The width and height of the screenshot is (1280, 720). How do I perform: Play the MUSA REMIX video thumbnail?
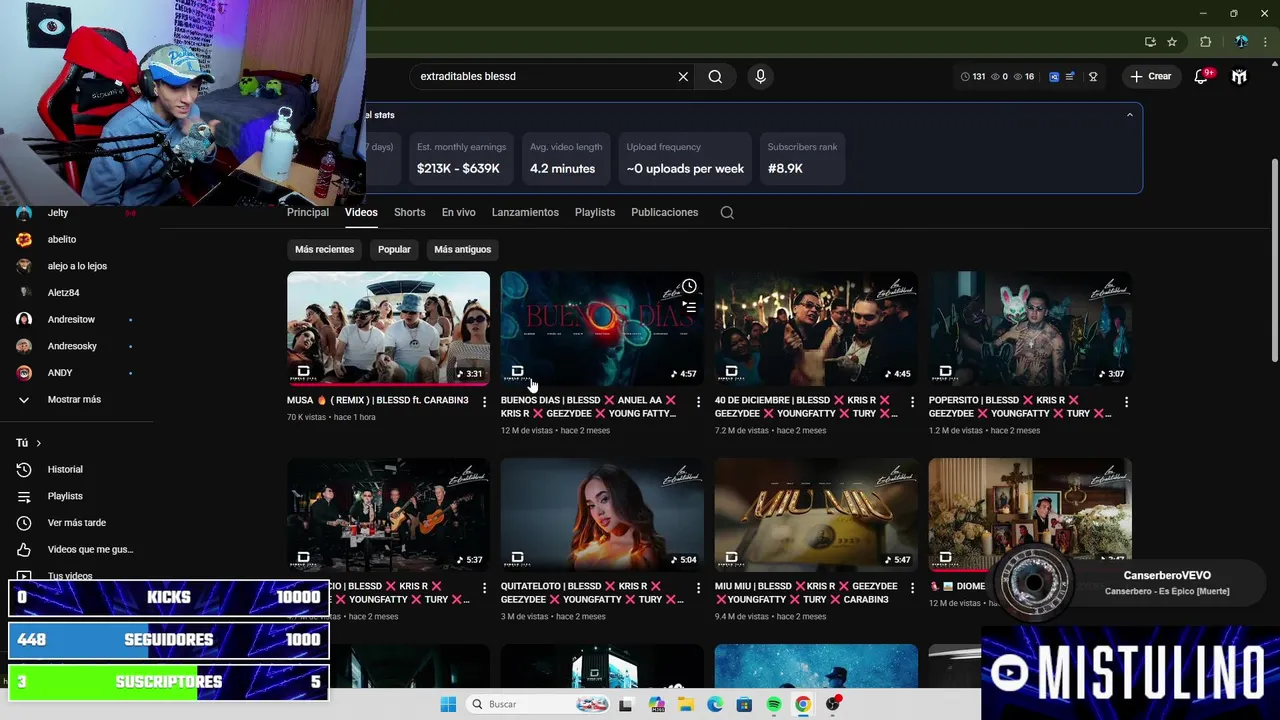pos(388,328)
